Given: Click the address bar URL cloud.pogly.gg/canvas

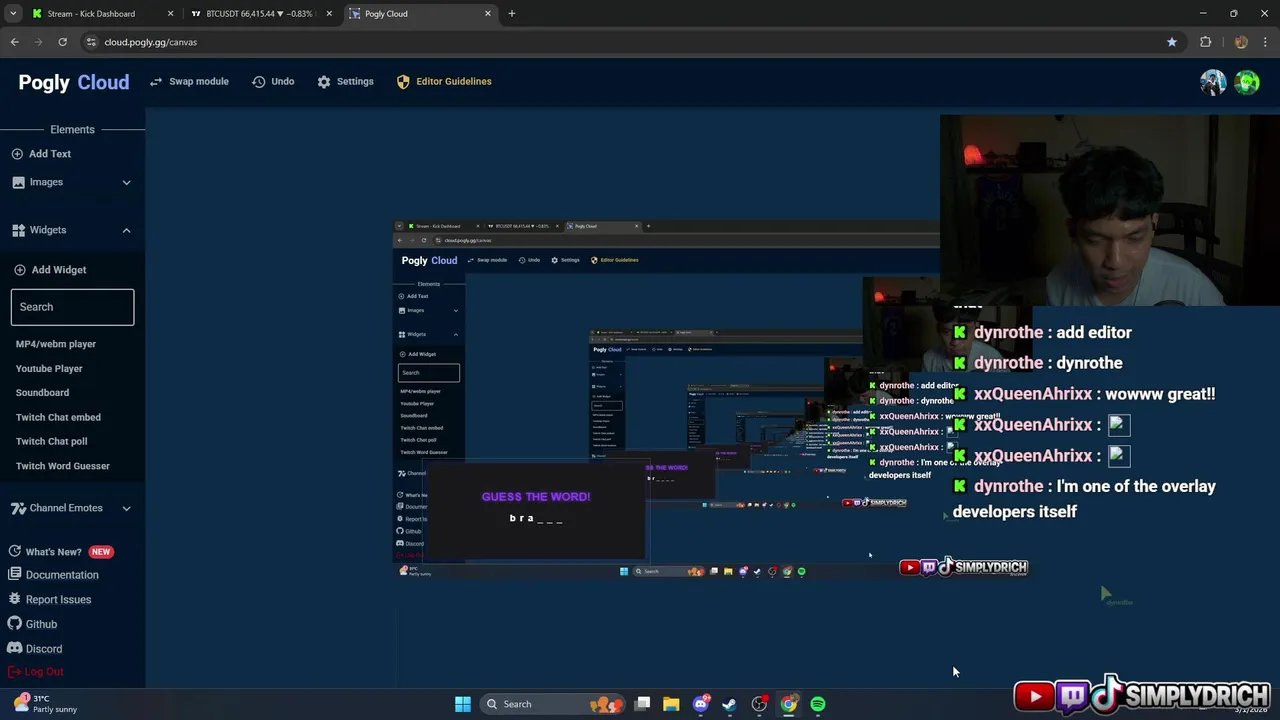Looking at the screenshot, I should point(151,42).
